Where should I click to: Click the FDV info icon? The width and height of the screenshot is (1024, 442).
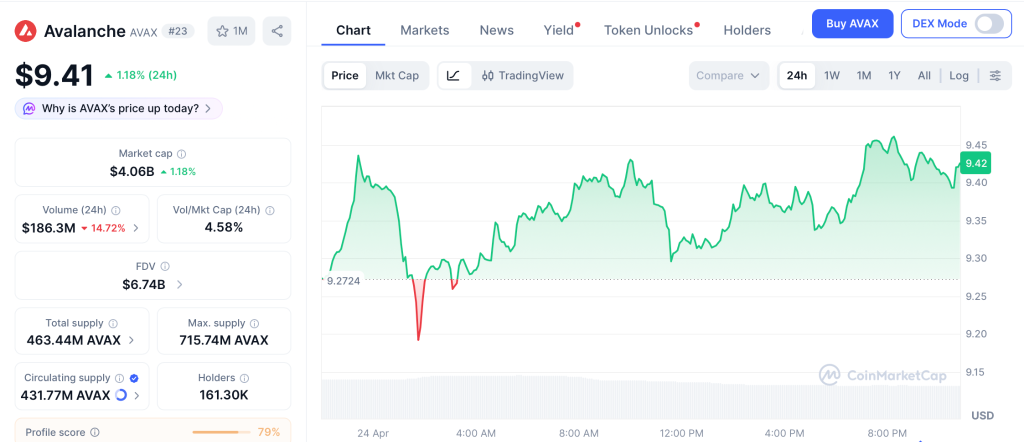[x=165, y=267]
